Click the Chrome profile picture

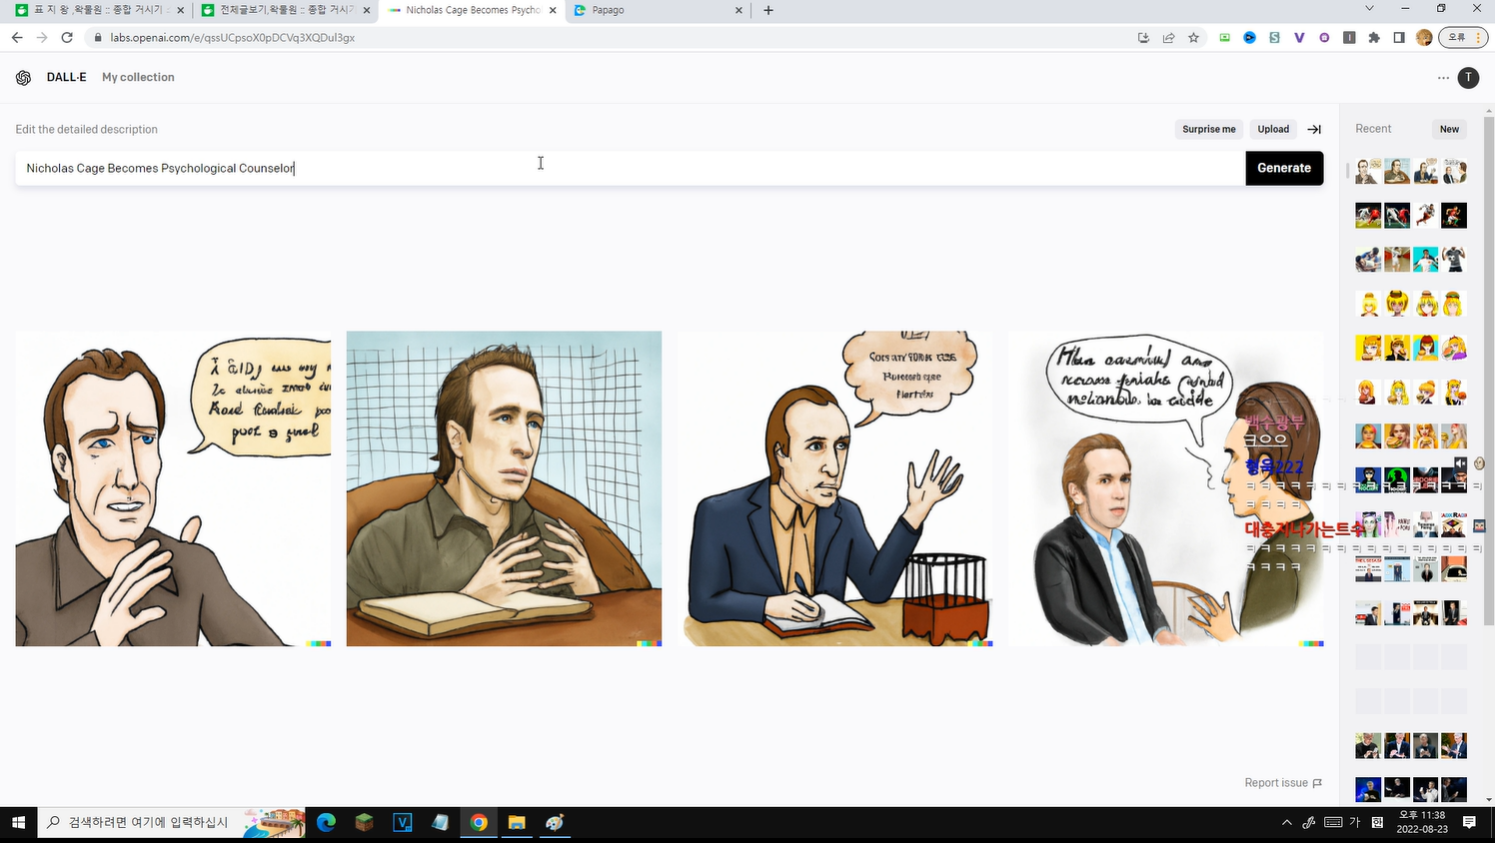[1424, 38]
